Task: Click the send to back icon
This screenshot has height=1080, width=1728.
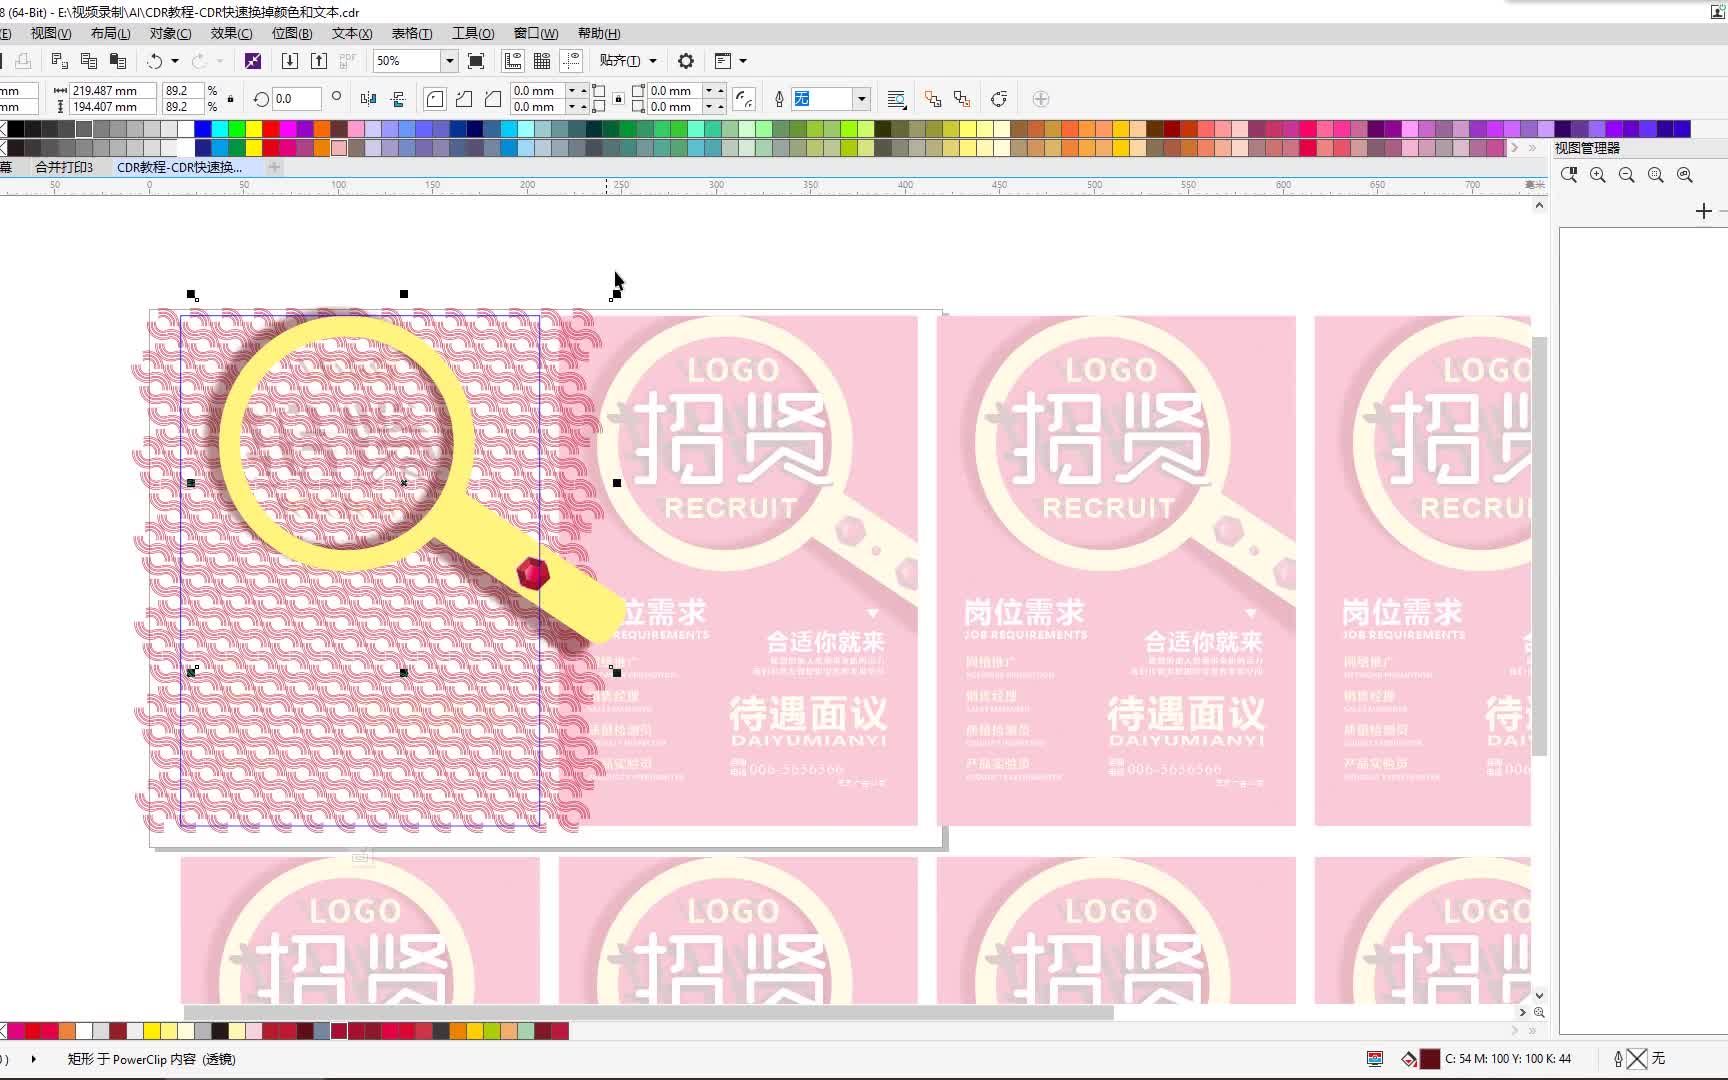Action: 962,99
